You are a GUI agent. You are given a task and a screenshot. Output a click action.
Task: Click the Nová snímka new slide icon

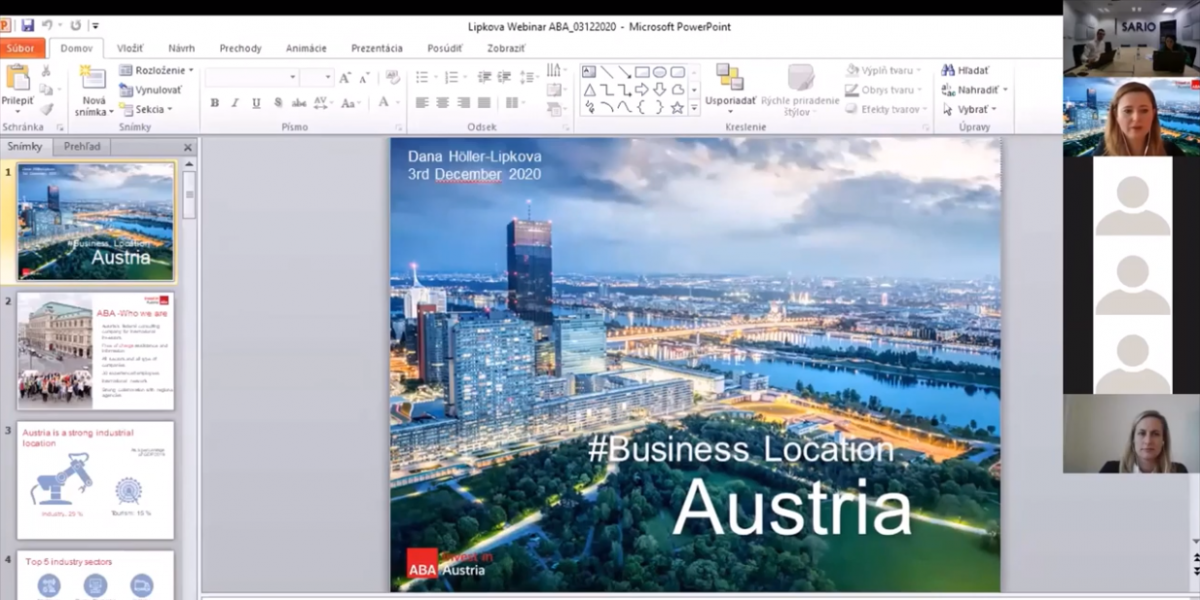click(x=93, y=78)
